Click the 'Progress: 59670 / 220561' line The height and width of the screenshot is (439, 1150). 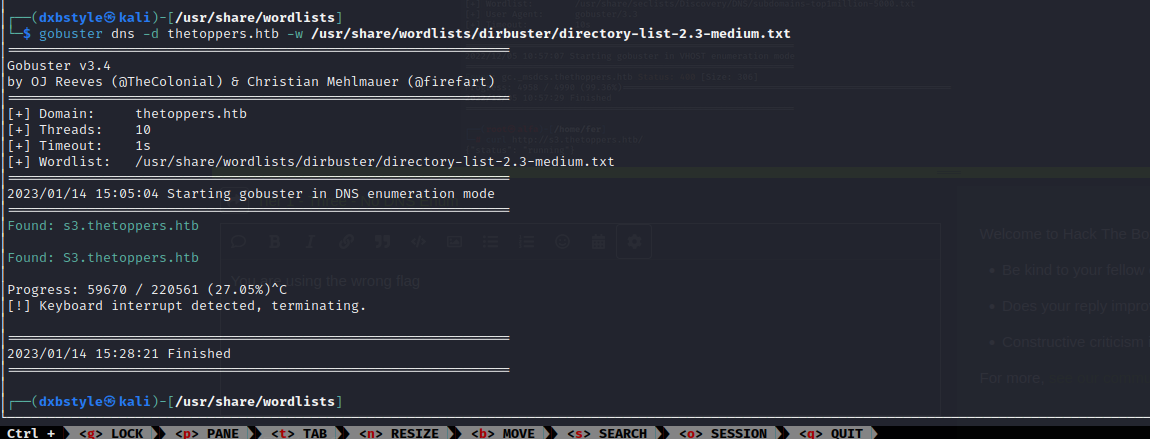[147, 290]
